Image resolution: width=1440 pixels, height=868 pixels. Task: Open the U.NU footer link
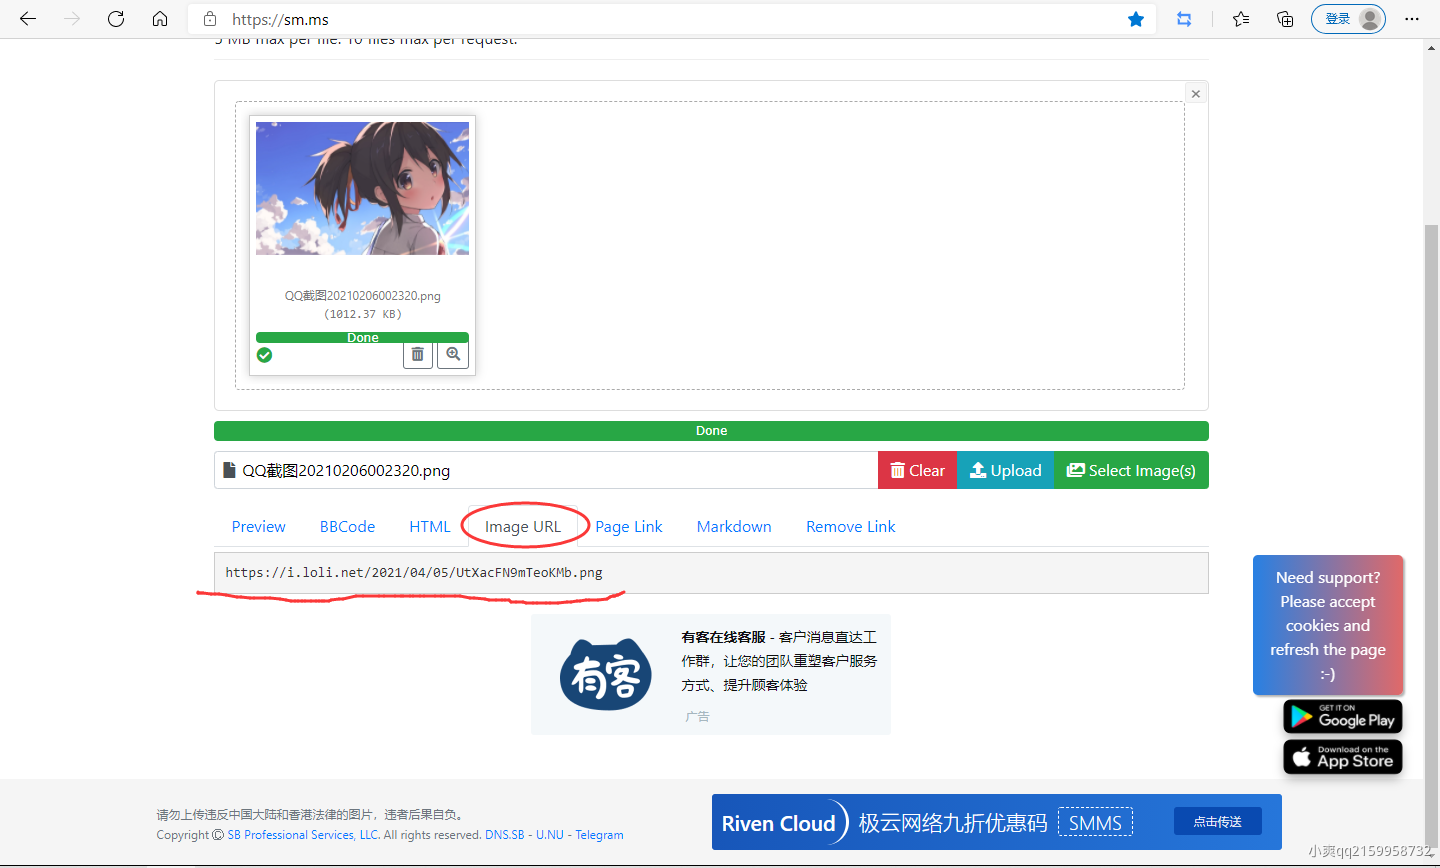[x=550, y=835]
